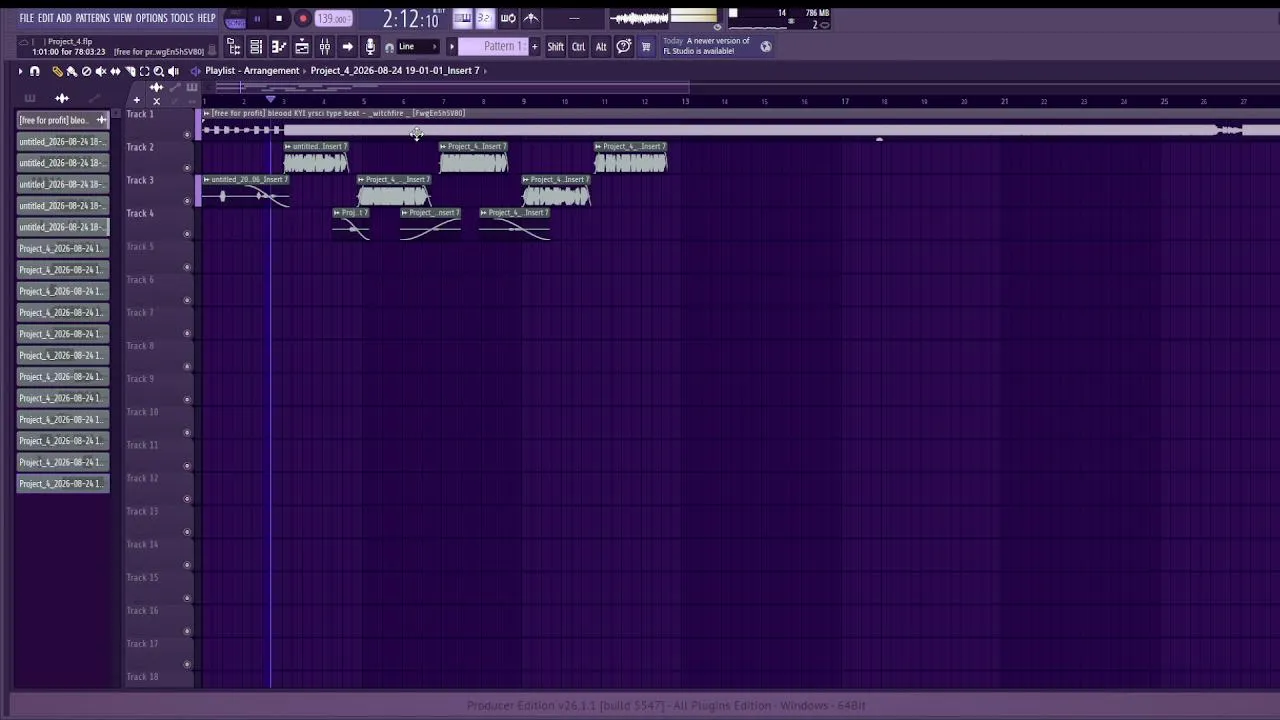This screenshot has height=720, width=1280.
Task: Select the Mute tool in playlist
Action: pos(100,71)
